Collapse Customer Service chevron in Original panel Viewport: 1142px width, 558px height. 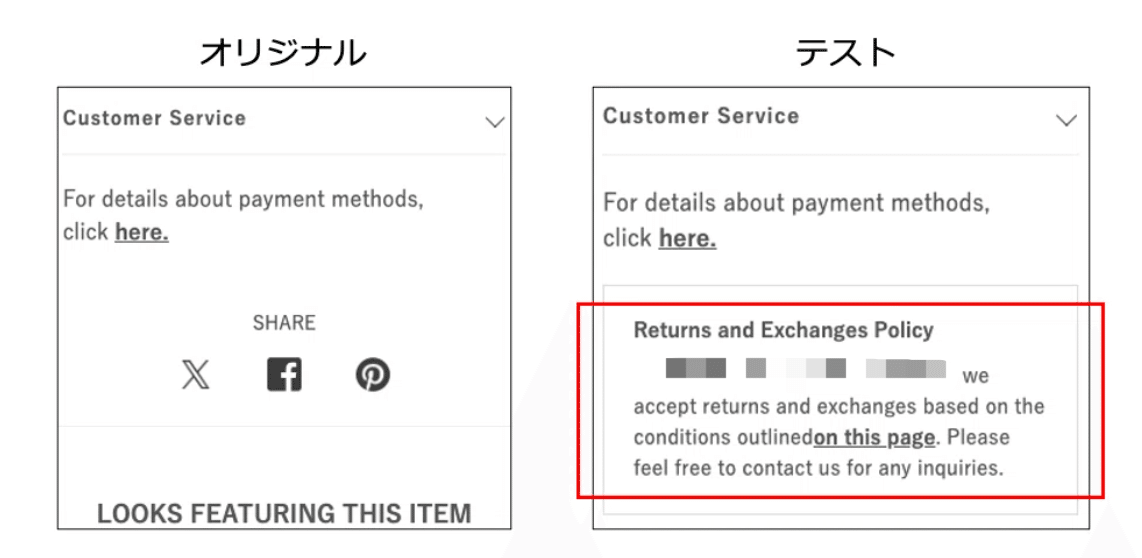pos(494,123)
